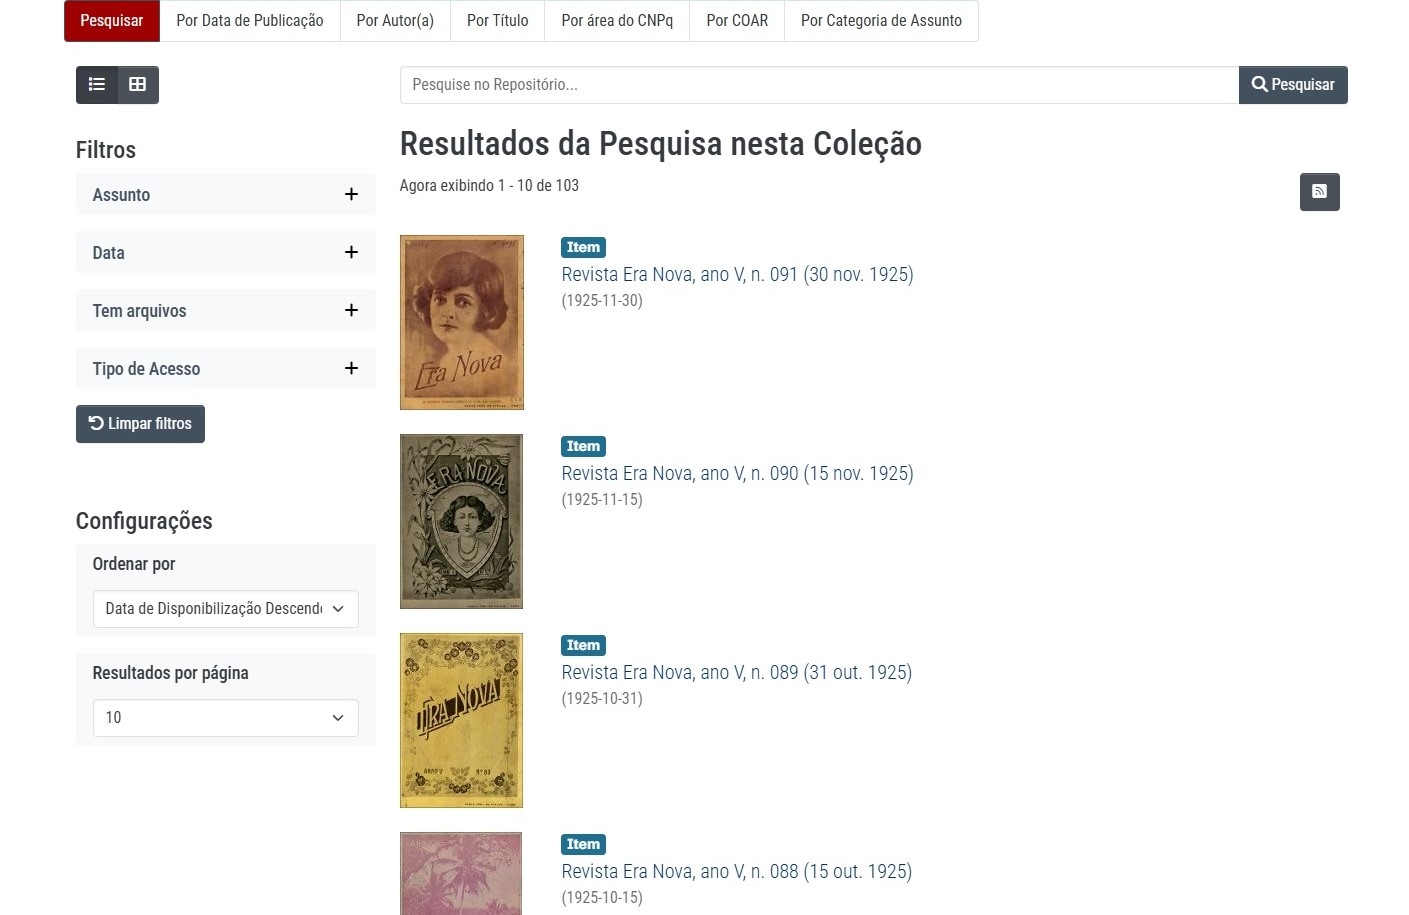This screenshot has width=1409, height=915.
Task: Select the Por Autor(a) tab
Action: pos(395,21)
